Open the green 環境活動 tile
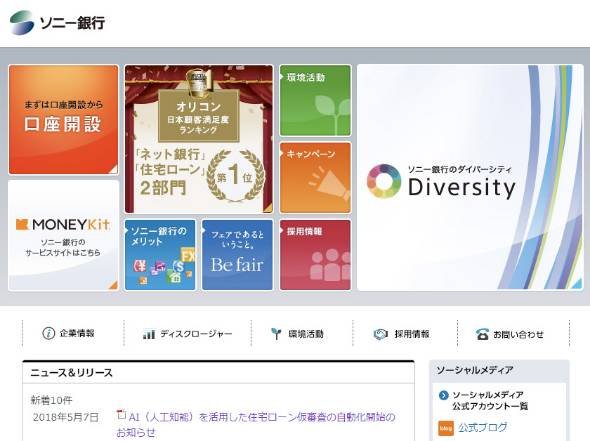The image size is (590, 441). point(315,100)
